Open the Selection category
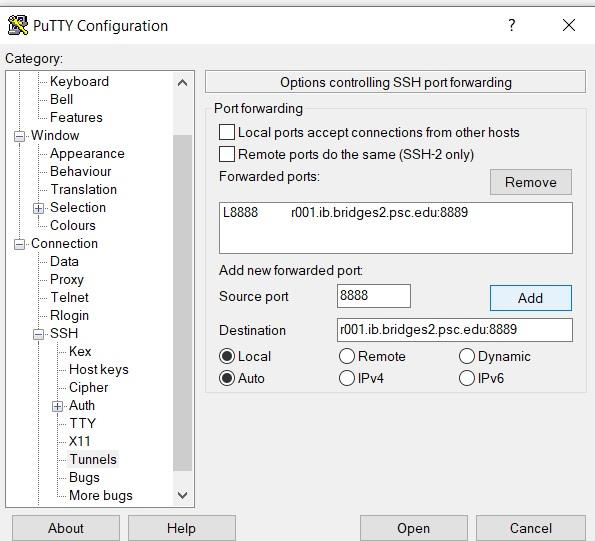595x541 pixels. (x=78, y=208)
